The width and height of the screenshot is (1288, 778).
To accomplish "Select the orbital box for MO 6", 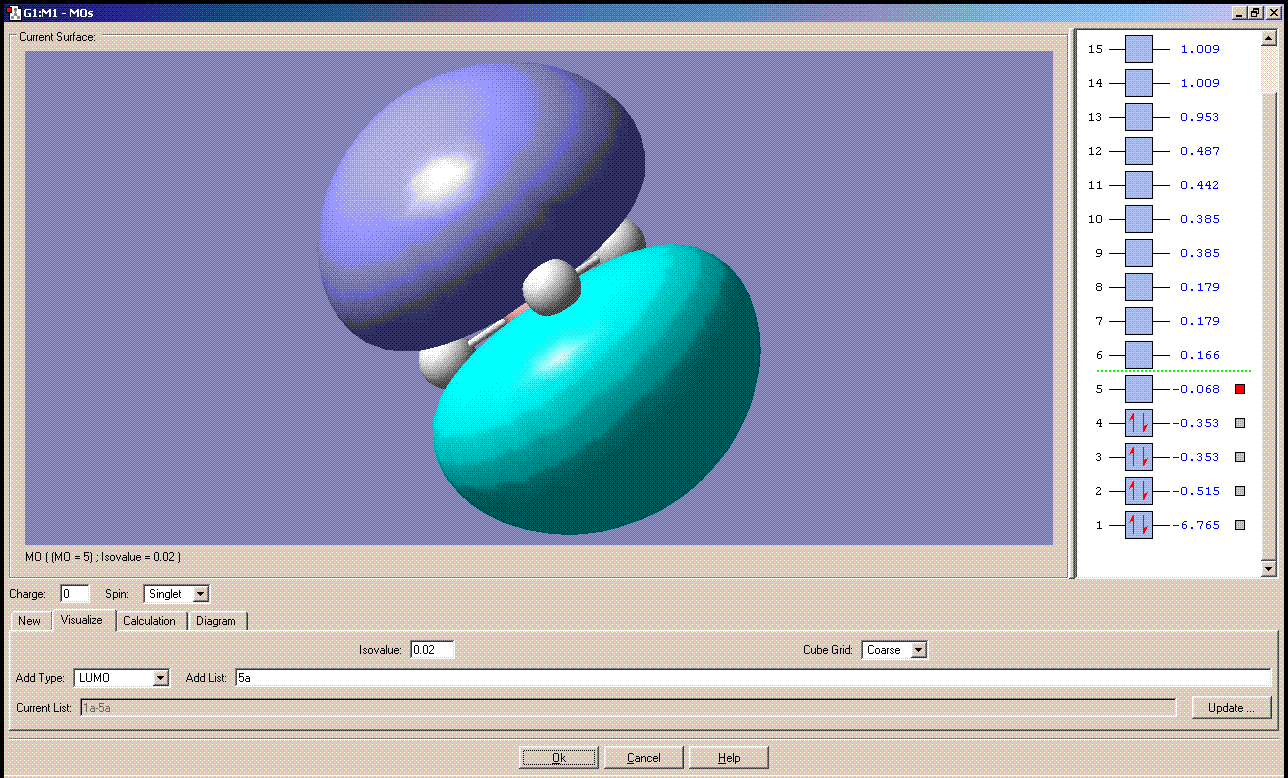I will pos(1139,355).
